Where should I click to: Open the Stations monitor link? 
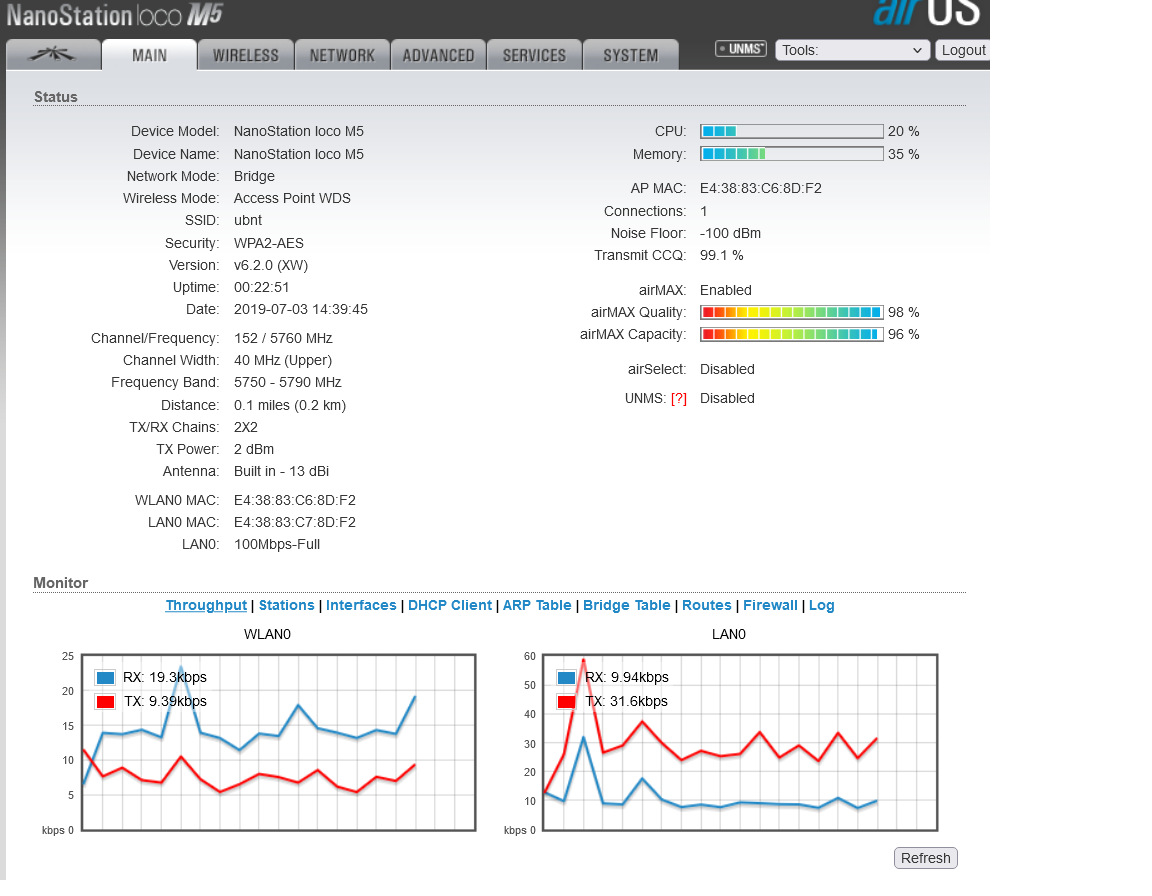click(x=287, y=606)
